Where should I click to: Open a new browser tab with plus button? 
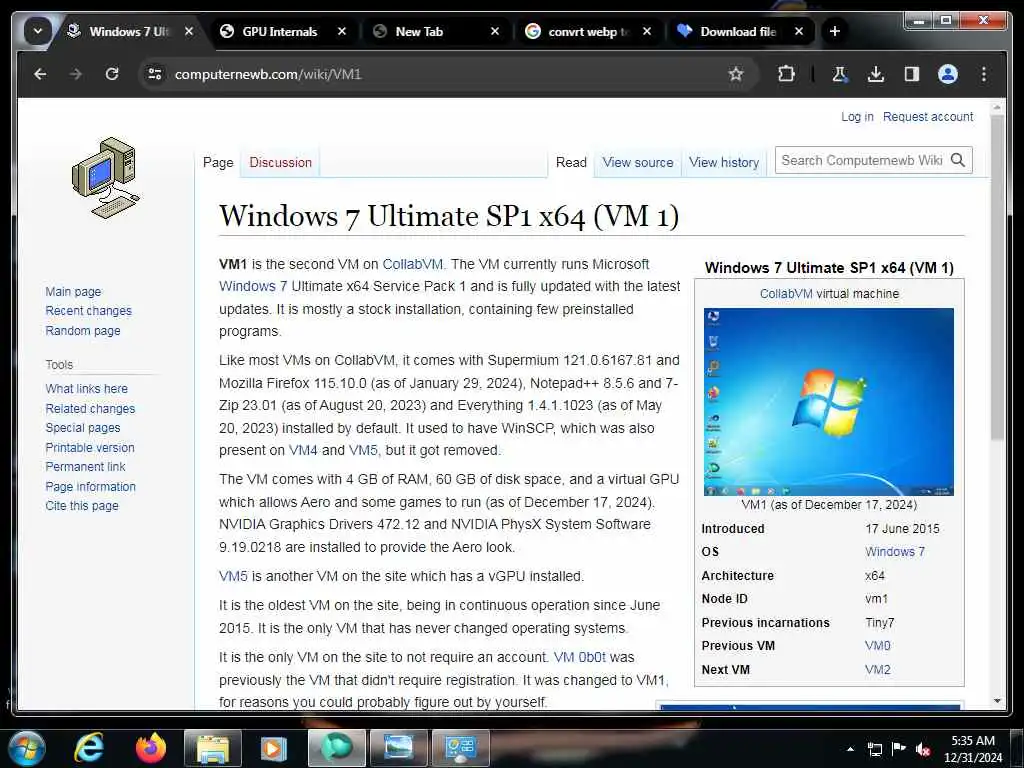tap(834, 31)
